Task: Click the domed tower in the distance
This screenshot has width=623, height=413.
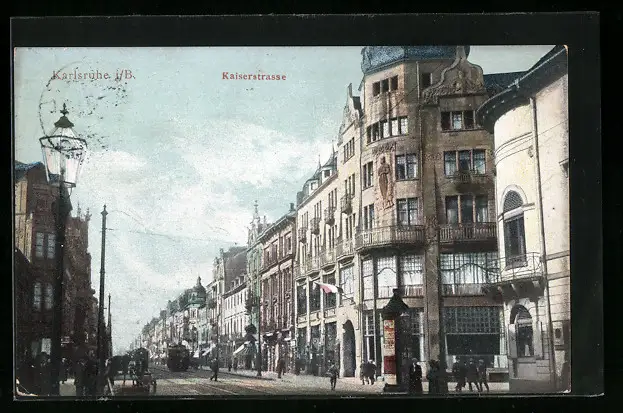Action: pyautogui.click(x=198, y=291)
